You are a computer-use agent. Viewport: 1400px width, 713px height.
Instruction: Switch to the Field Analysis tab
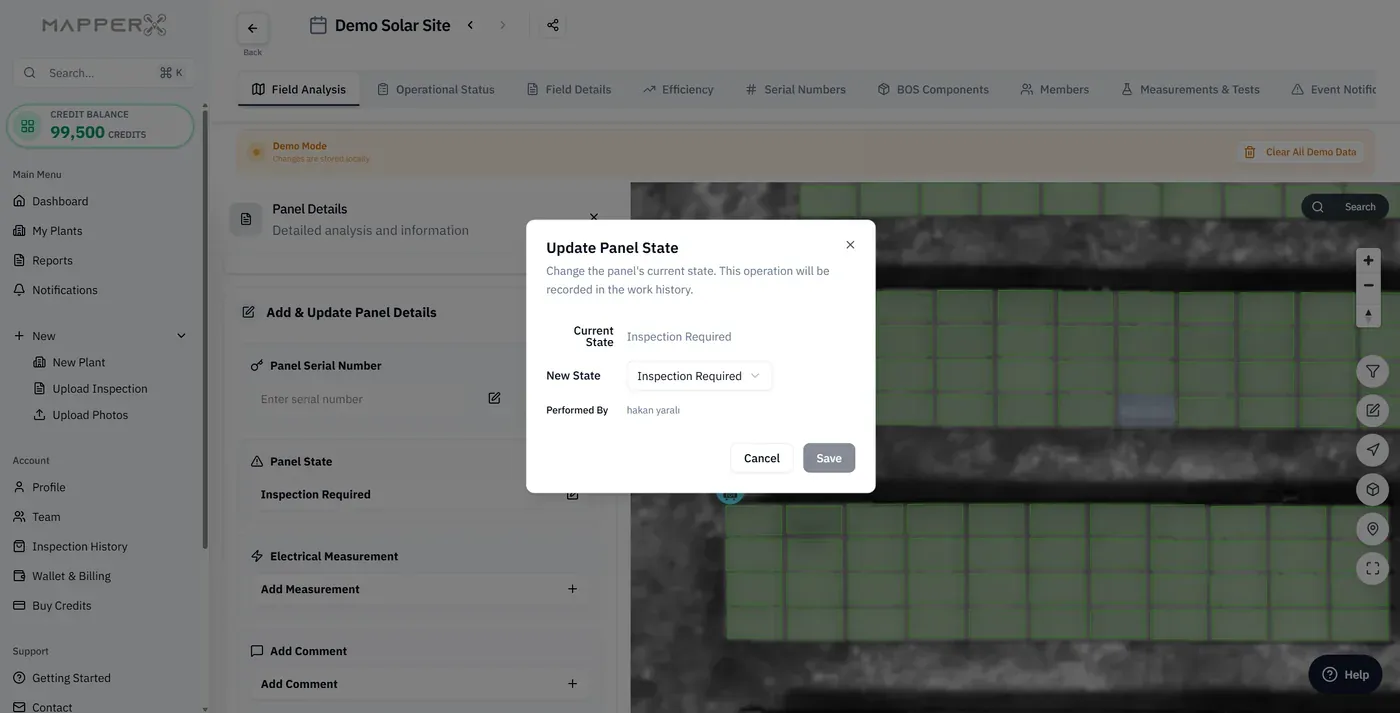[299, 89]
